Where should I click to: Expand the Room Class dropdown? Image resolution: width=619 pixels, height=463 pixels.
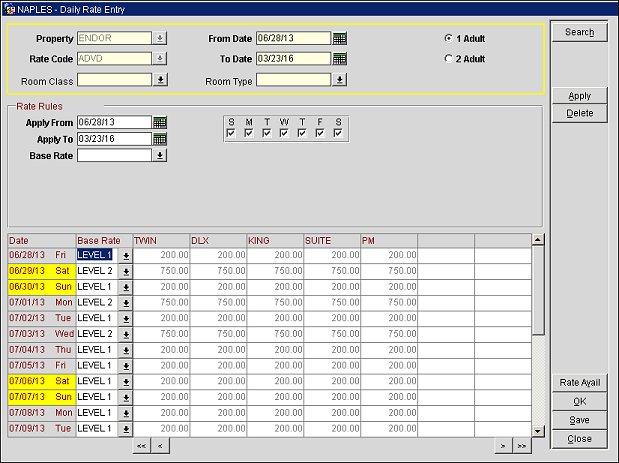pos(160,80)
